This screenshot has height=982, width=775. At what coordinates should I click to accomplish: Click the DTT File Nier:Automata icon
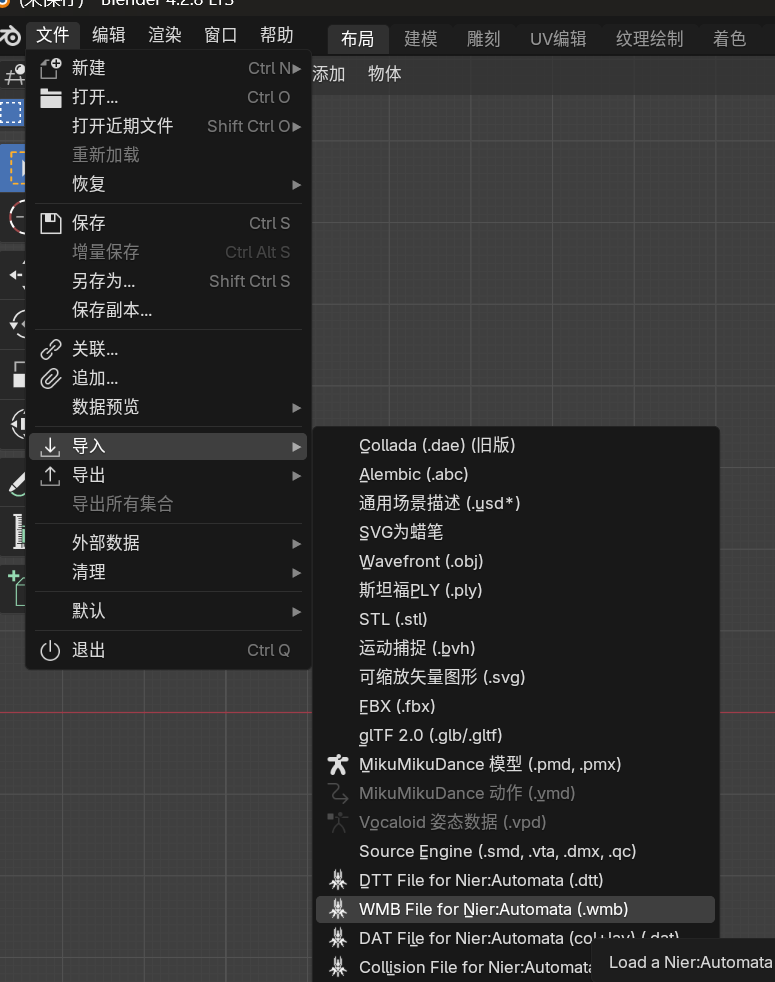pos(338,881)
